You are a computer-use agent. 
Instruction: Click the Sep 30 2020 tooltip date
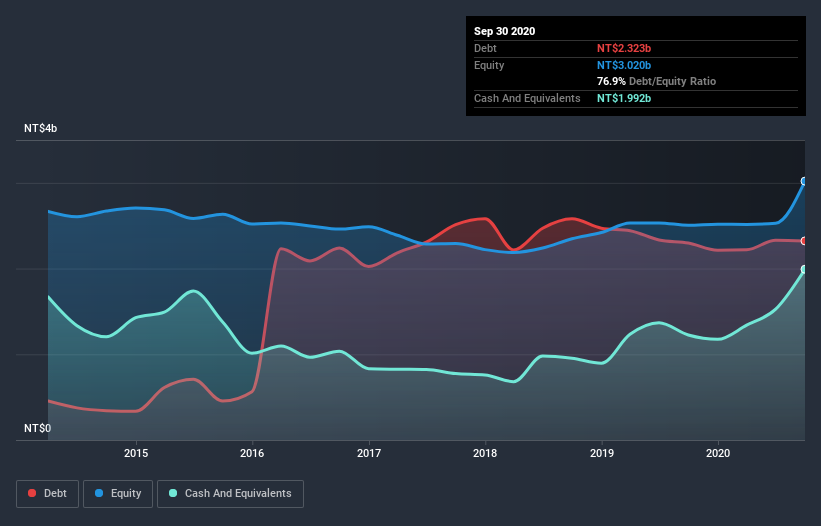(x=505, y=31)
